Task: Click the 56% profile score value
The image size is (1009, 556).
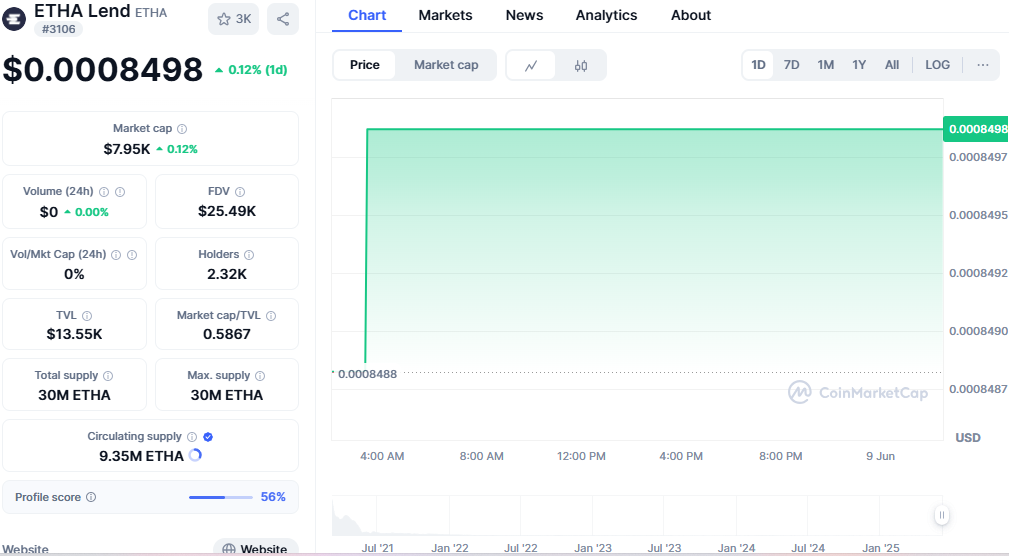Action: tap(273, 497)
